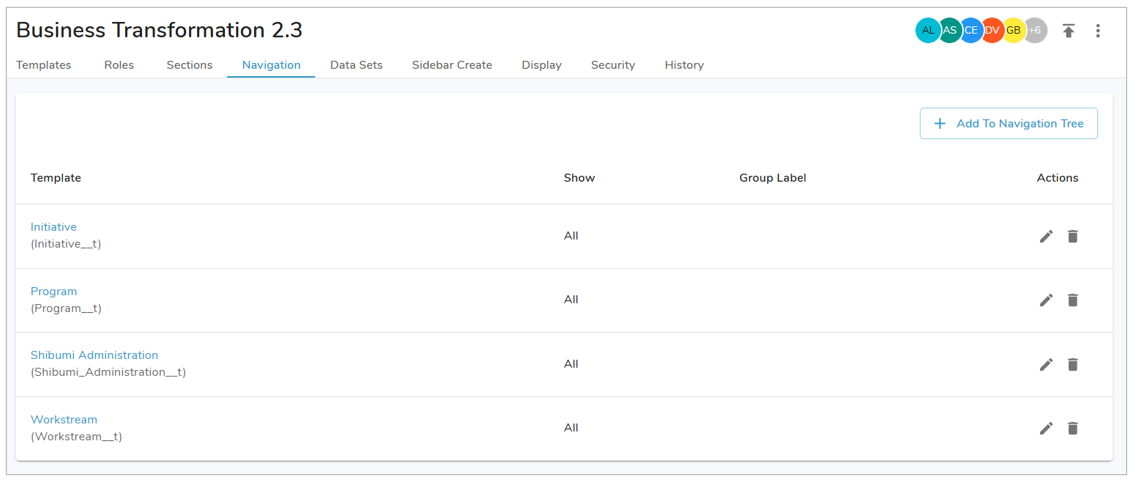The width and height of the screenshot is (1138, 483).
Task: Edit the Shibumi Administration row
Action: [1046, 364]
